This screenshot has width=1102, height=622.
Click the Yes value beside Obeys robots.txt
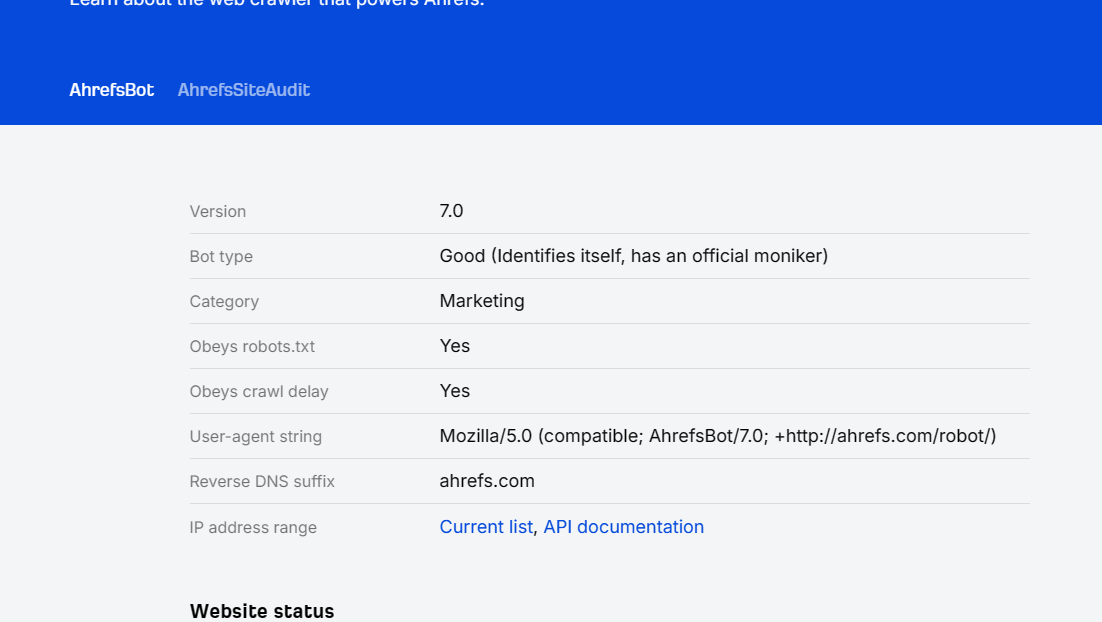pyautogui.click(x=455, y=346)
